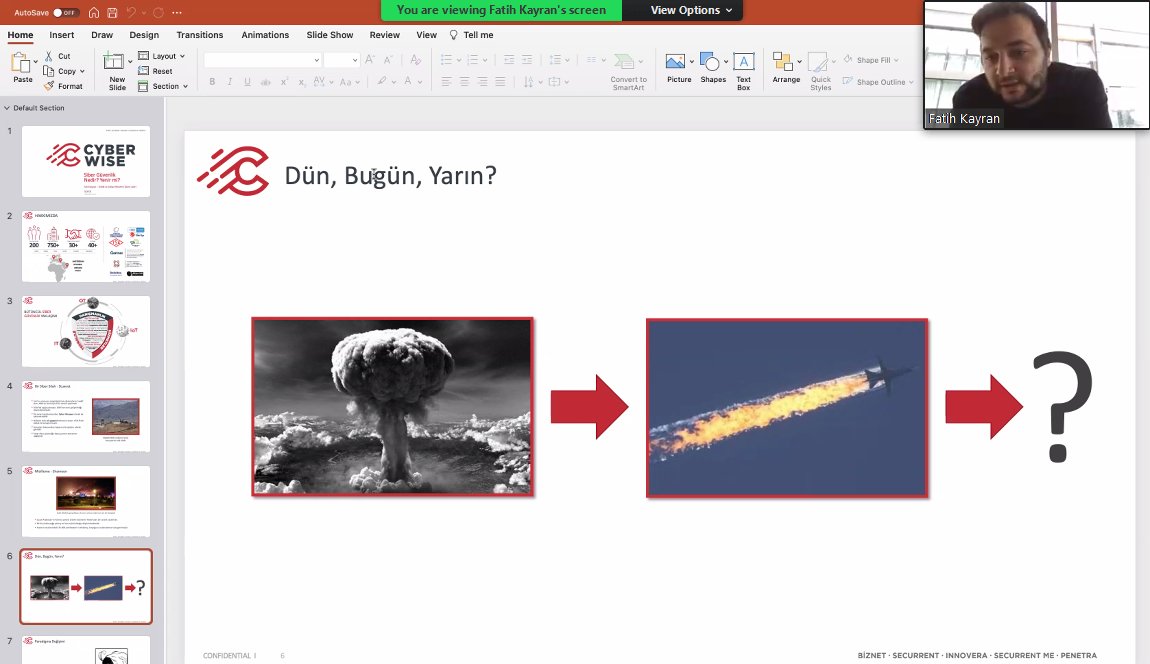Image resolution: width=1150 pixels, height=664 pixels.
Task: Expand the Paste options arrow
Action: pos(35,62)
